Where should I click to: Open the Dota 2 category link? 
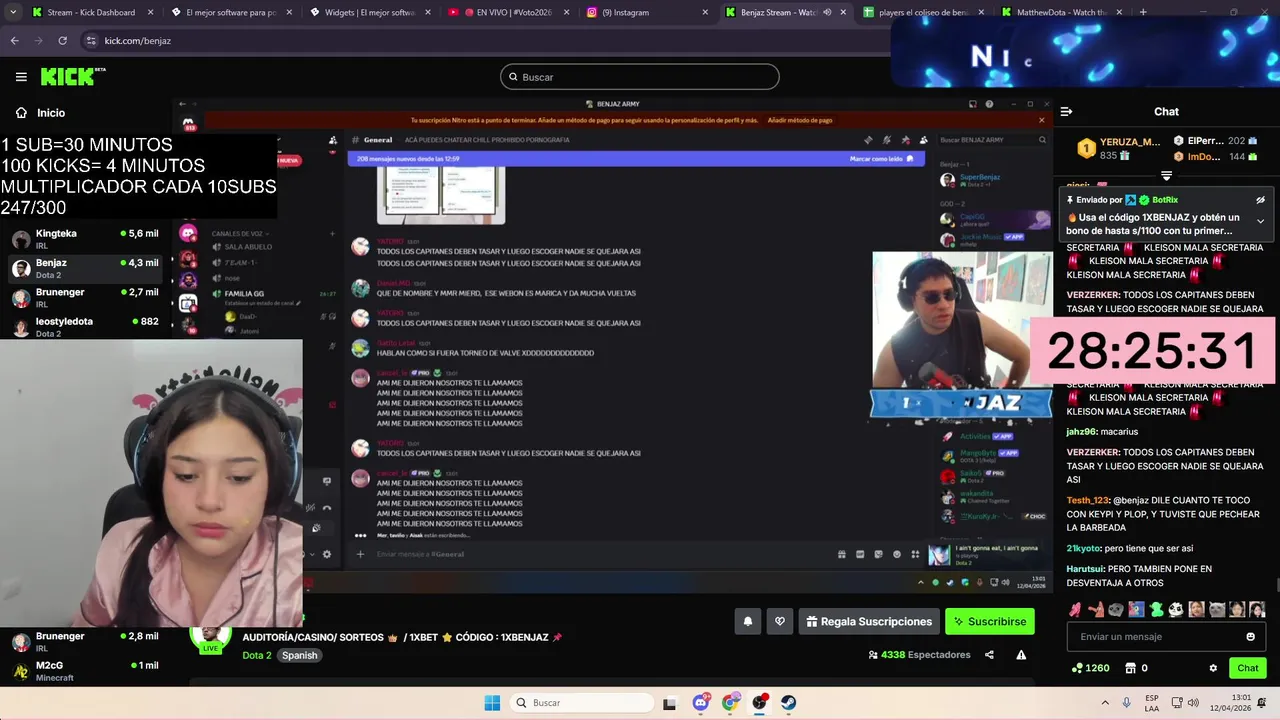[257, 655]
